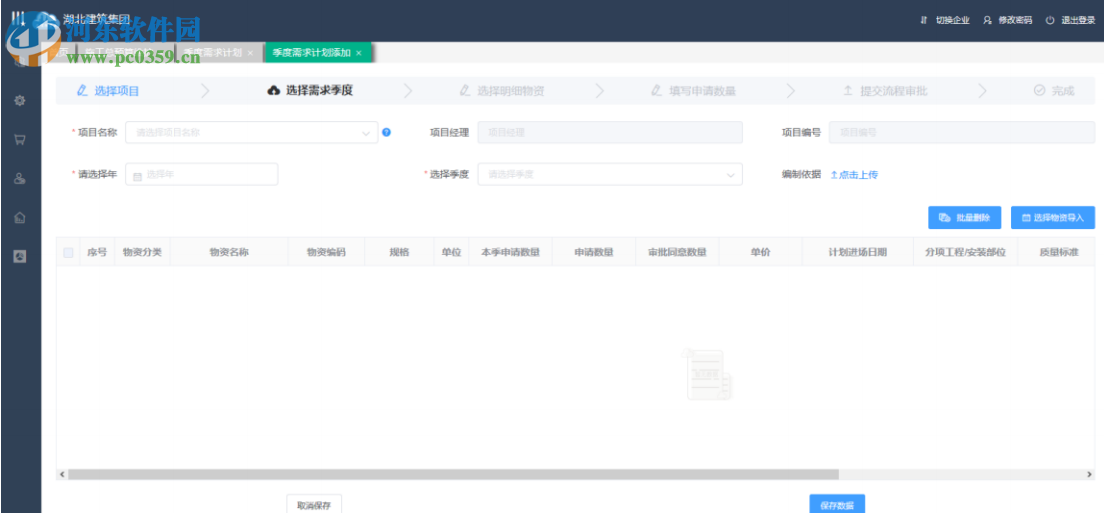The image size is (1104, 513).
Task: Click the switch arrows icon beside 切换企业
Action: click(924, 20)
